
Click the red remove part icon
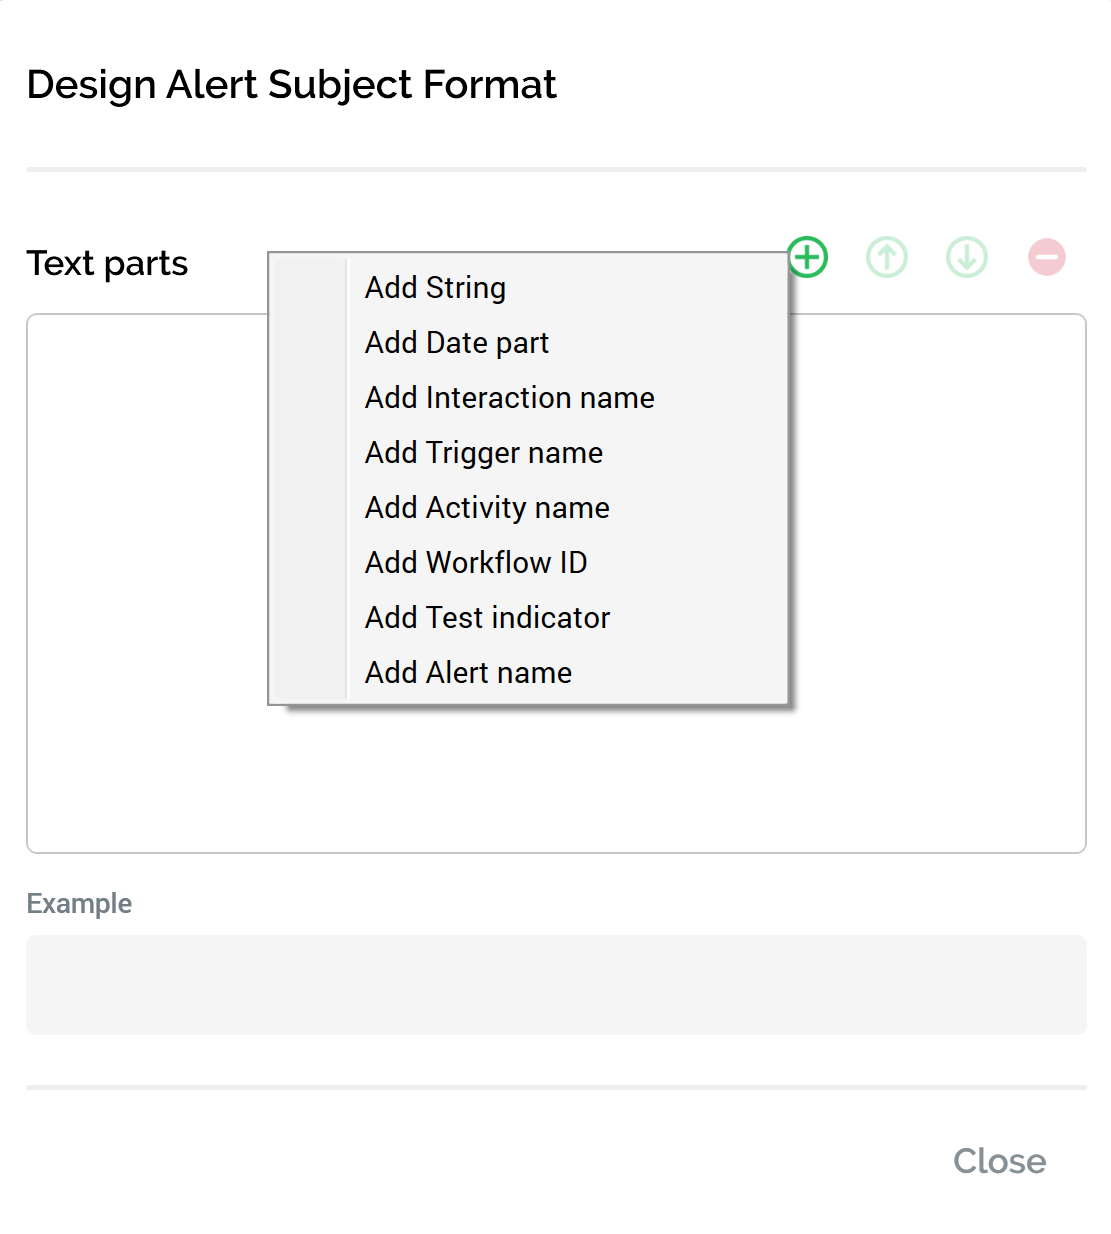point(1046,257)
